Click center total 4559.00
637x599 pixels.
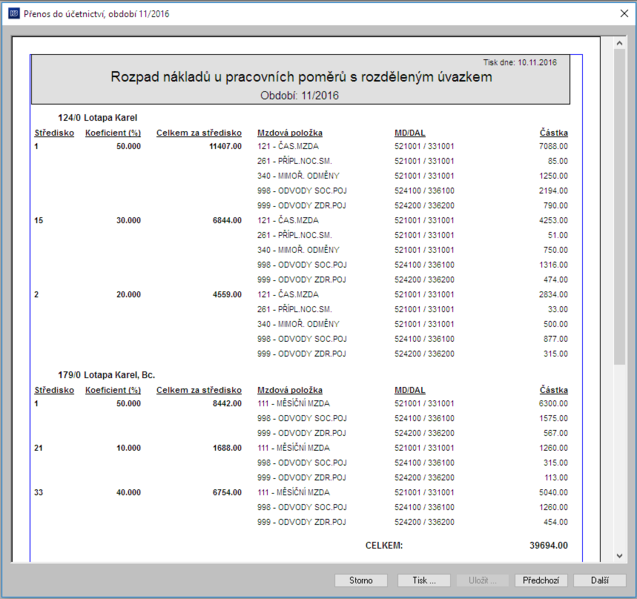click(227, 294)
